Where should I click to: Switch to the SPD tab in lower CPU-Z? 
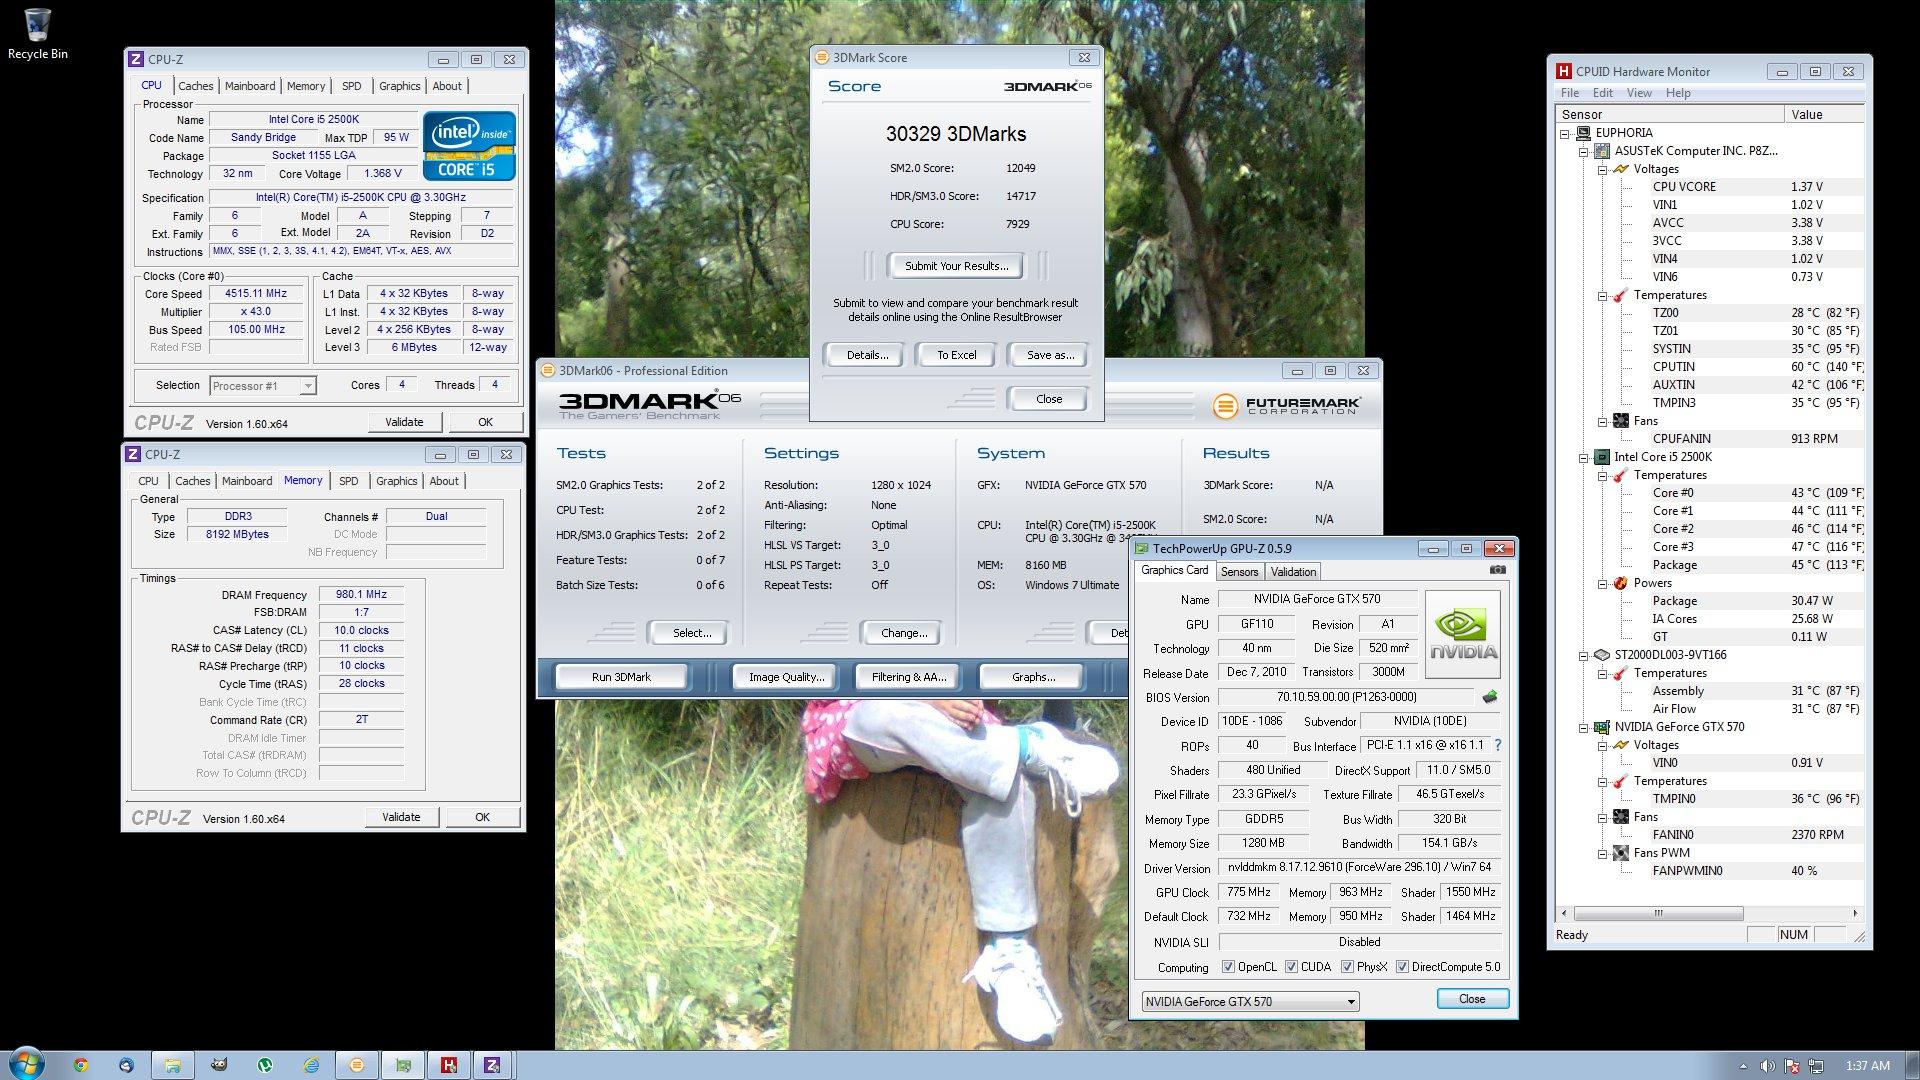pos(348,481)
